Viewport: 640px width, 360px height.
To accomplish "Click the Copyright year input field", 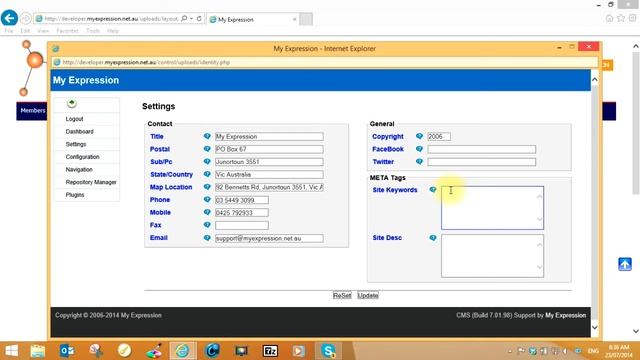I will point(439,136).
